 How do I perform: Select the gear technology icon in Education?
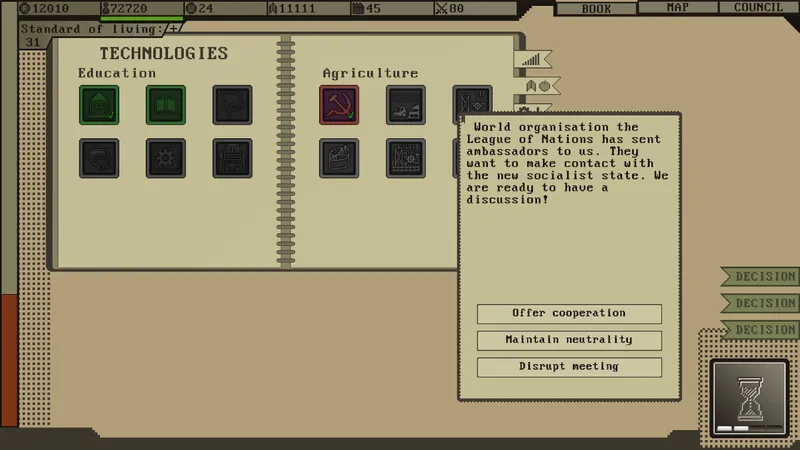coord(166,158)
